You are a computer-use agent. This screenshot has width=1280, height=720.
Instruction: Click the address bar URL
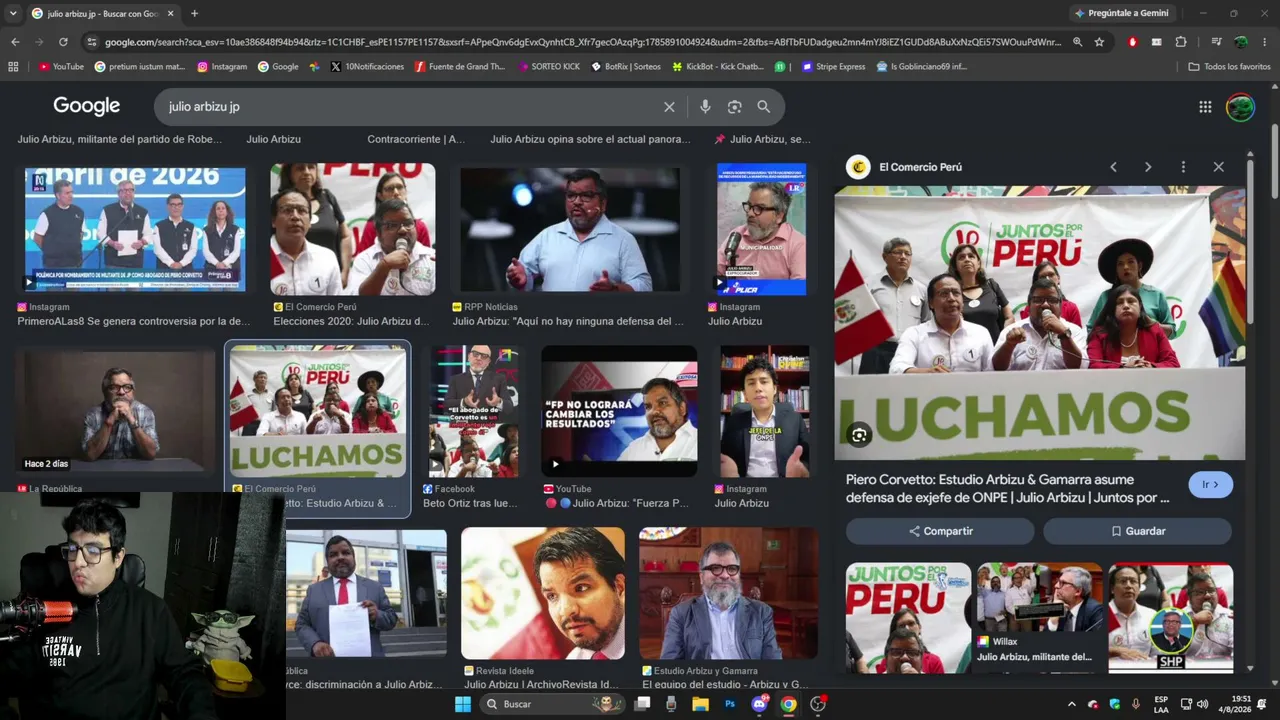click(583, 42)
